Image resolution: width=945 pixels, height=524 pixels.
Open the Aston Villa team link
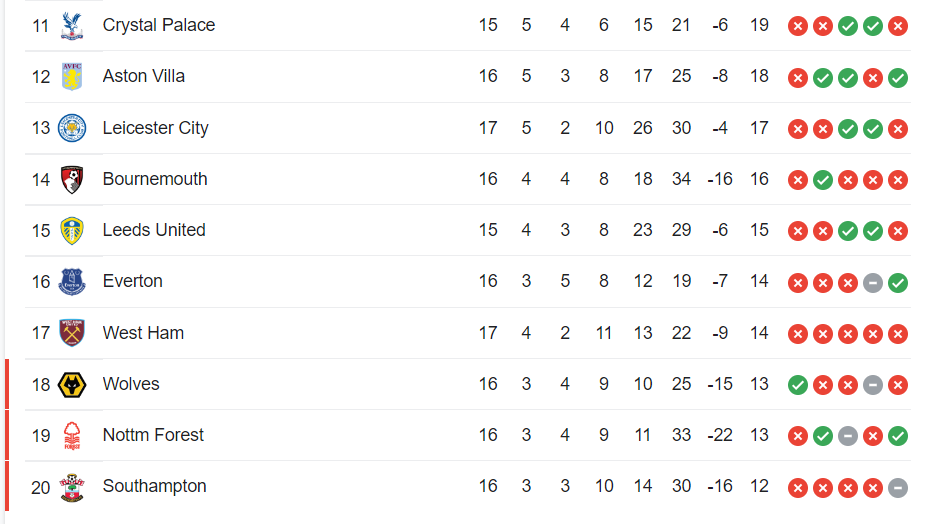pos(143,77)
